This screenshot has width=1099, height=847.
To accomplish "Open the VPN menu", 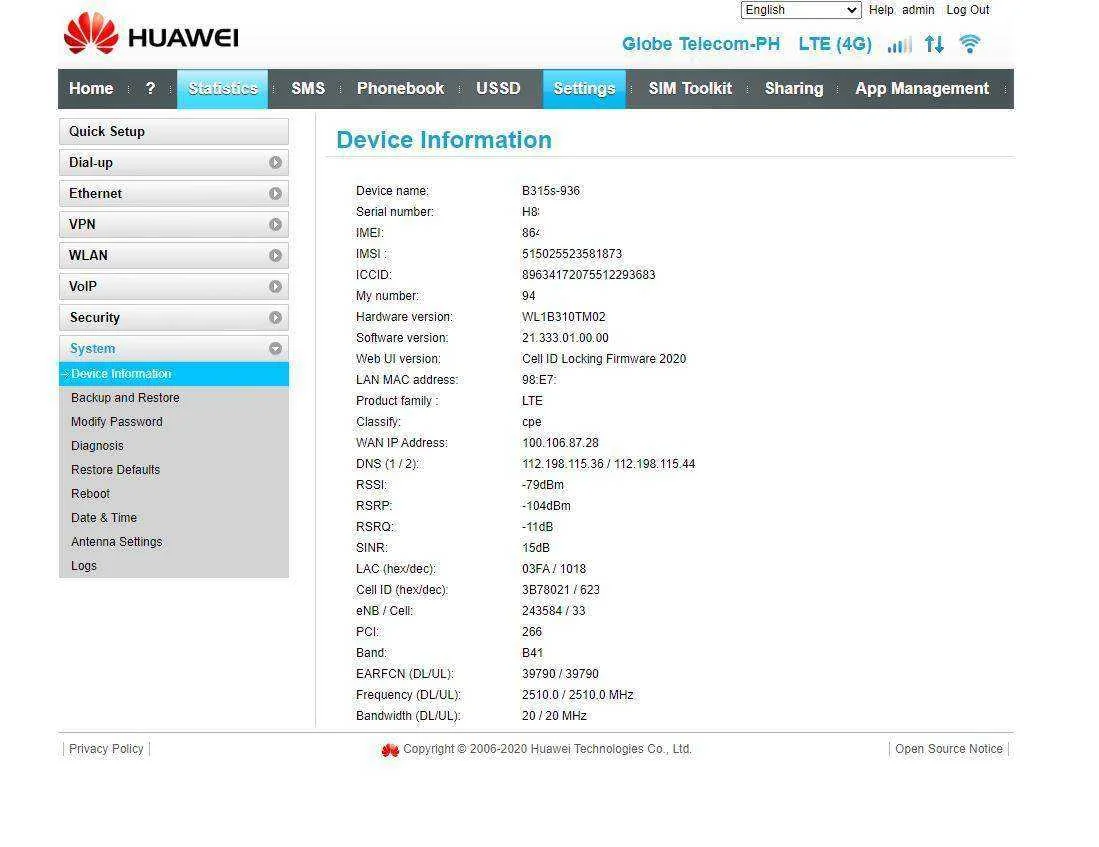I will click(x=174, y=224).
